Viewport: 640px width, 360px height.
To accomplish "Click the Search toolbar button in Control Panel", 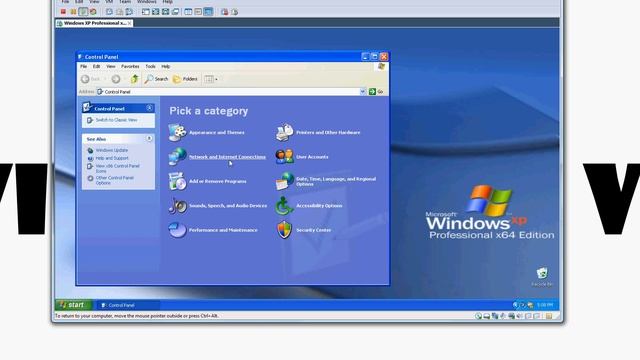I will 156,79.
